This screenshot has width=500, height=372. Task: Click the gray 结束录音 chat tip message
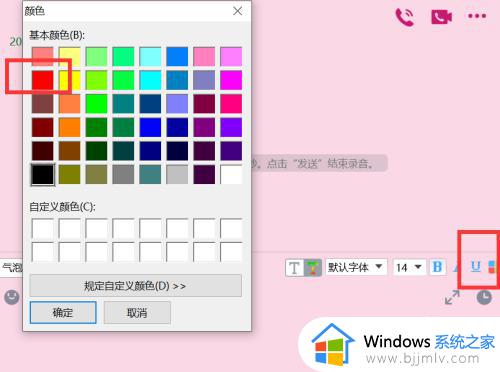pos(319,163)
